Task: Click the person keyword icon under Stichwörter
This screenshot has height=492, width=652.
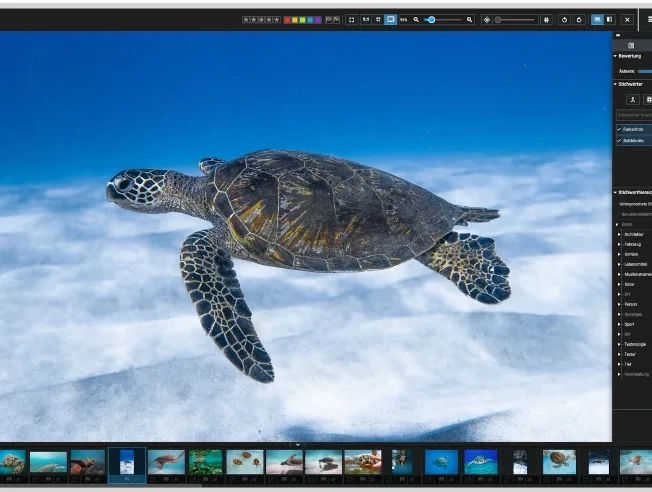Action: 633,99
